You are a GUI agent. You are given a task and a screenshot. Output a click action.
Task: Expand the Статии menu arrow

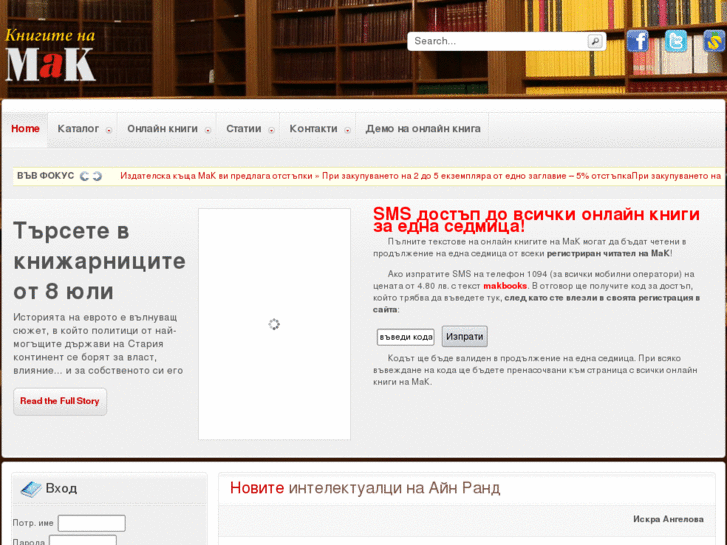[271, 130]
